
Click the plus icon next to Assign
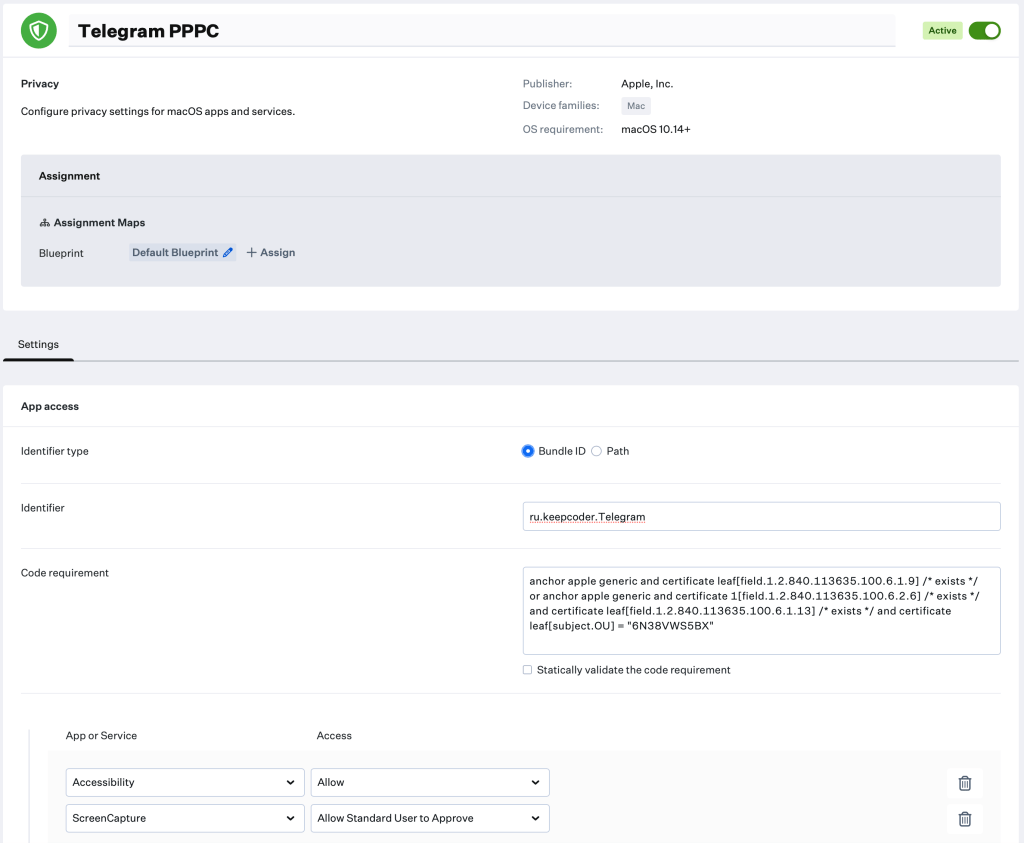point(252,253)
